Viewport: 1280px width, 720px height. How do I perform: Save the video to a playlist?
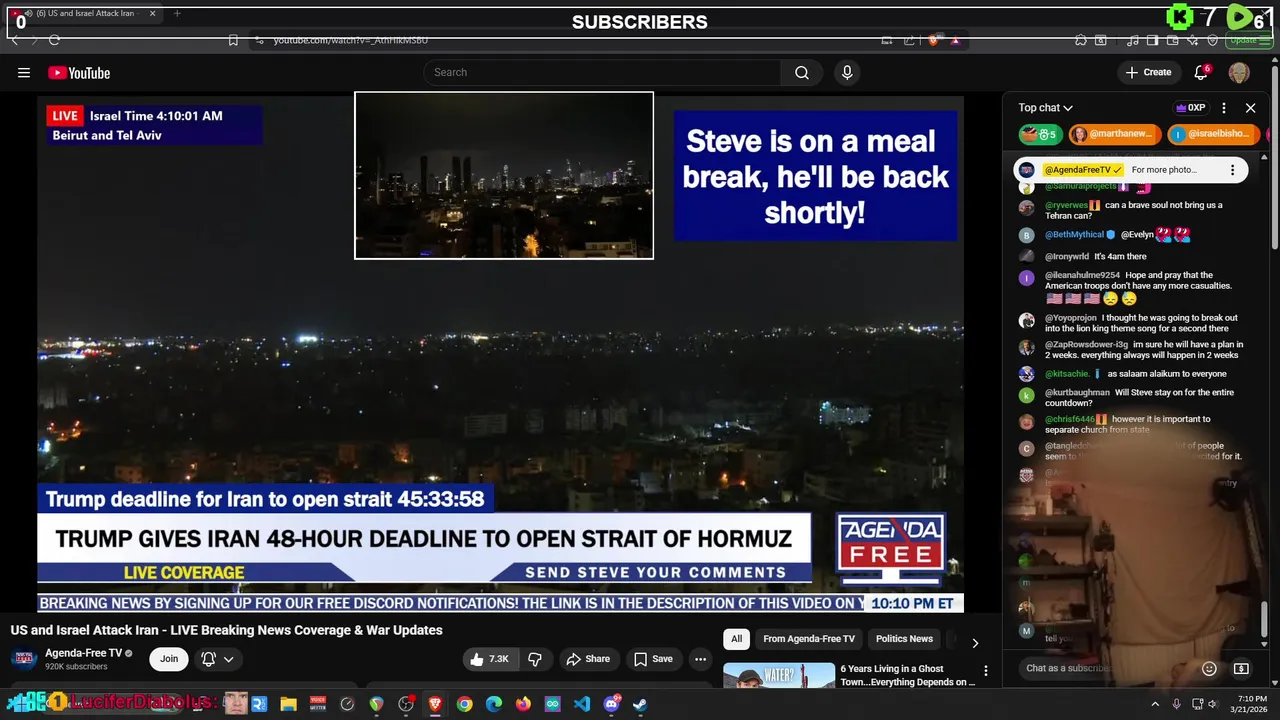coord(653,659)
